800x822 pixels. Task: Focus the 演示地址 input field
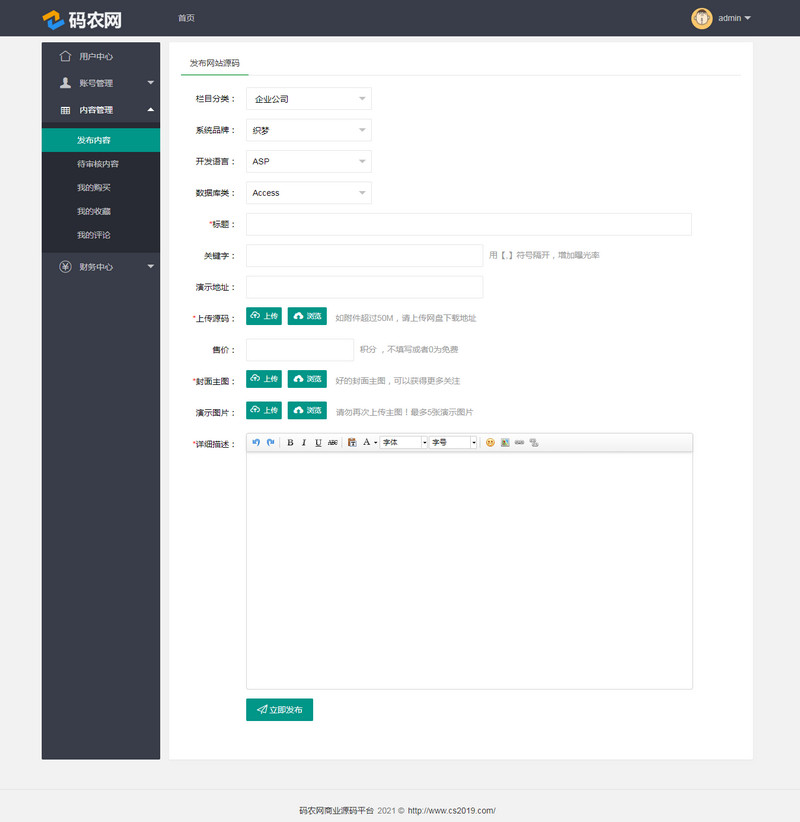(x=364, y=287)
